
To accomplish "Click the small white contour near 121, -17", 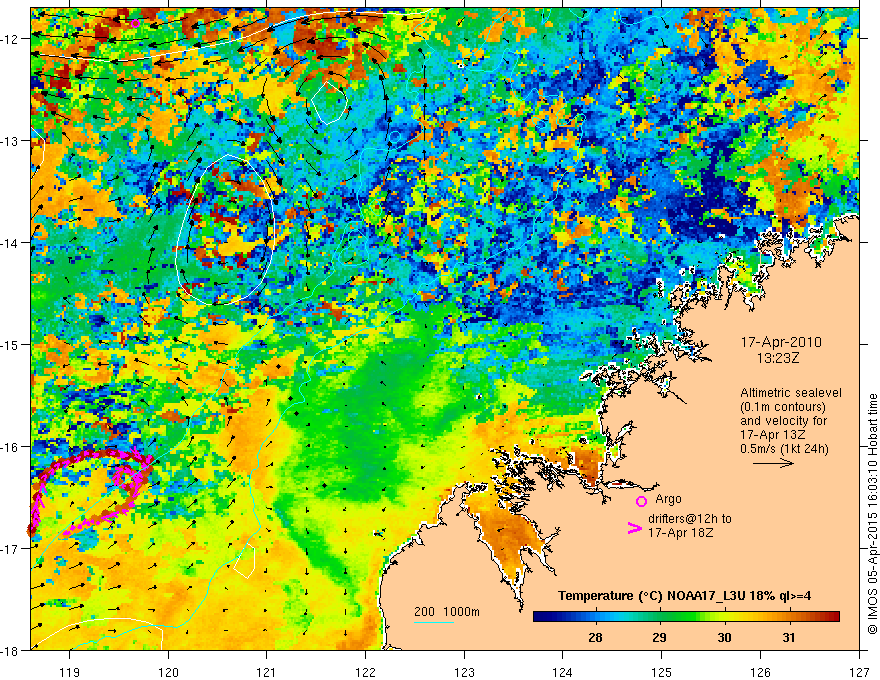I will pyautogui.click(x=245, y=561).
